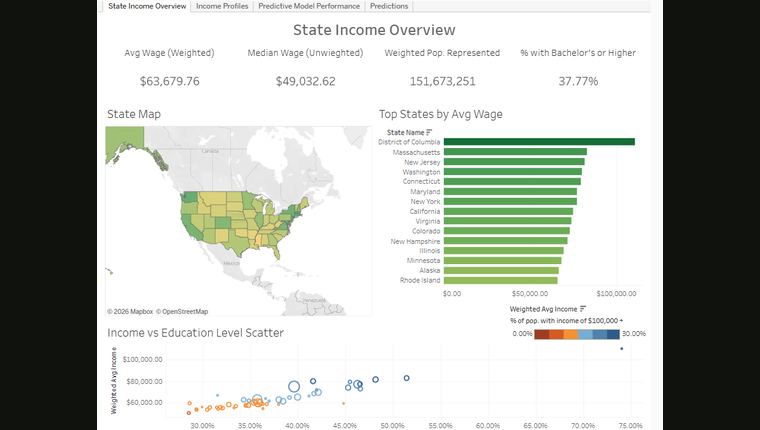Select the Illinois bar
The width and height of the screenshot is (760, 430).
click(503, 251)
